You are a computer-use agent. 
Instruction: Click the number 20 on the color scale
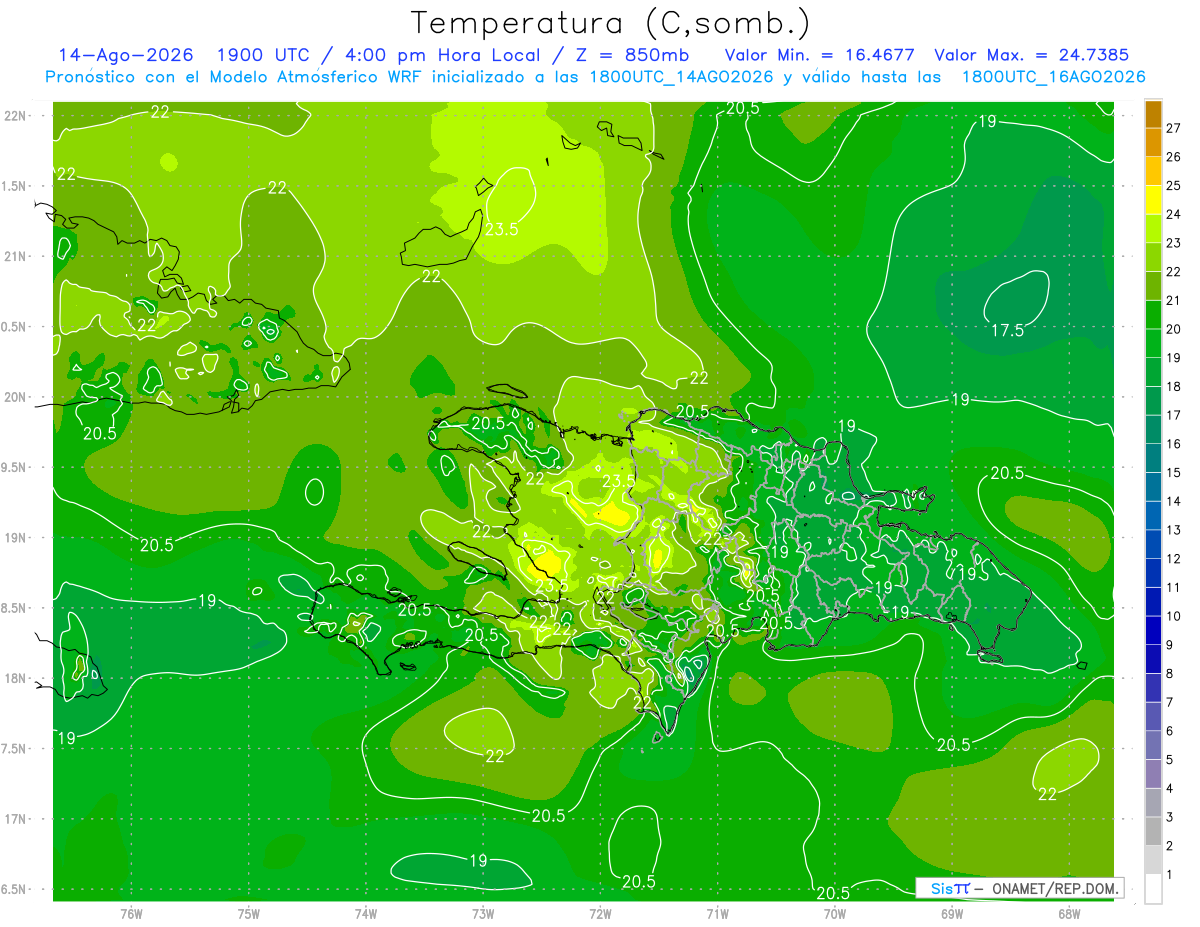[1173, 329]
